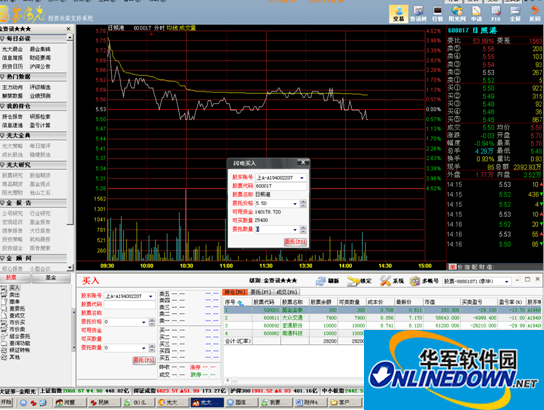The image size is (544, 410).
Task: Open 盈亏计算 link under 我的持仓
Action: [40, 125]
